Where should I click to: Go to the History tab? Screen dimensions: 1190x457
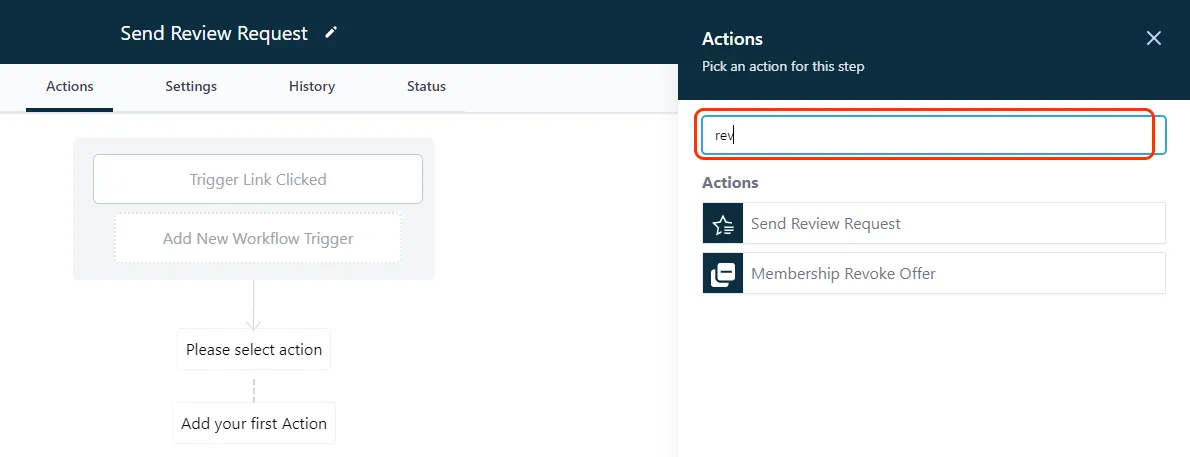coord(312,86)
